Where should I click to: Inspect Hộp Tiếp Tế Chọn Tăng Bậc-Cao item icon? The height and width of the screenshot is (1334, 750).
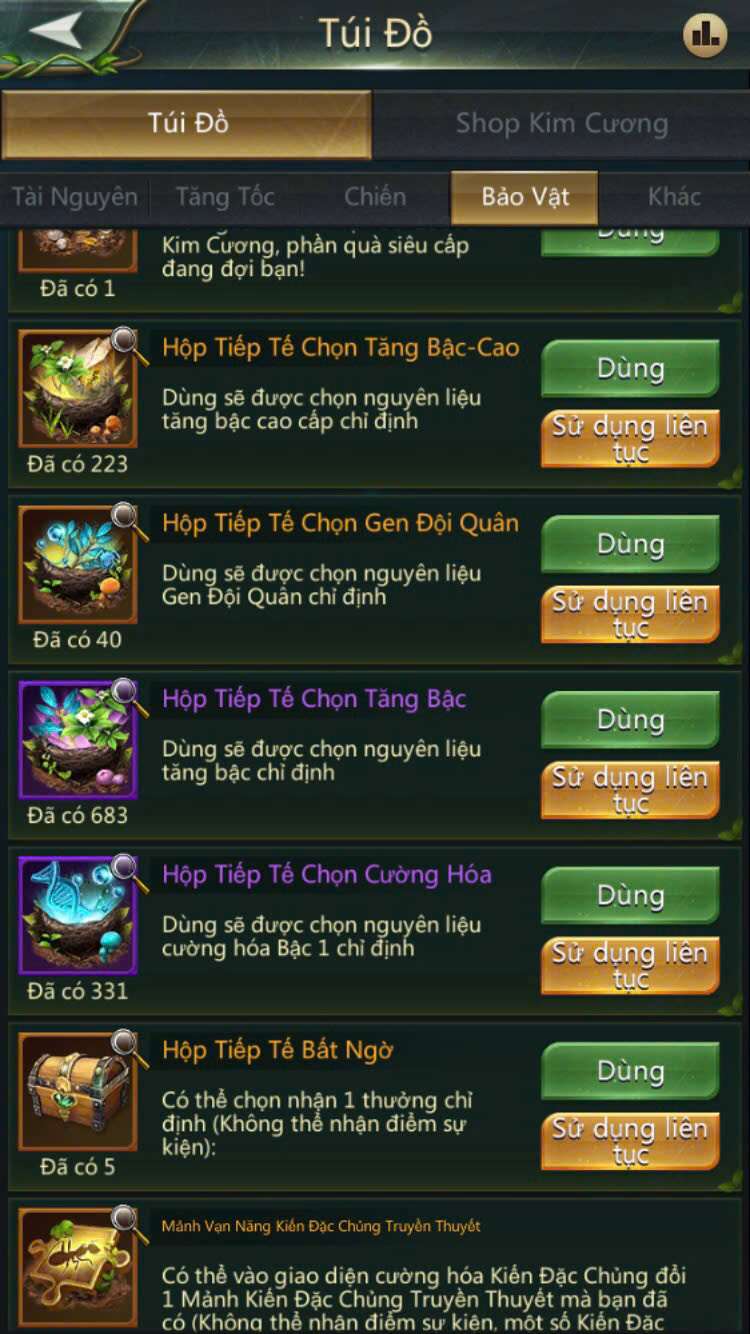78,388
